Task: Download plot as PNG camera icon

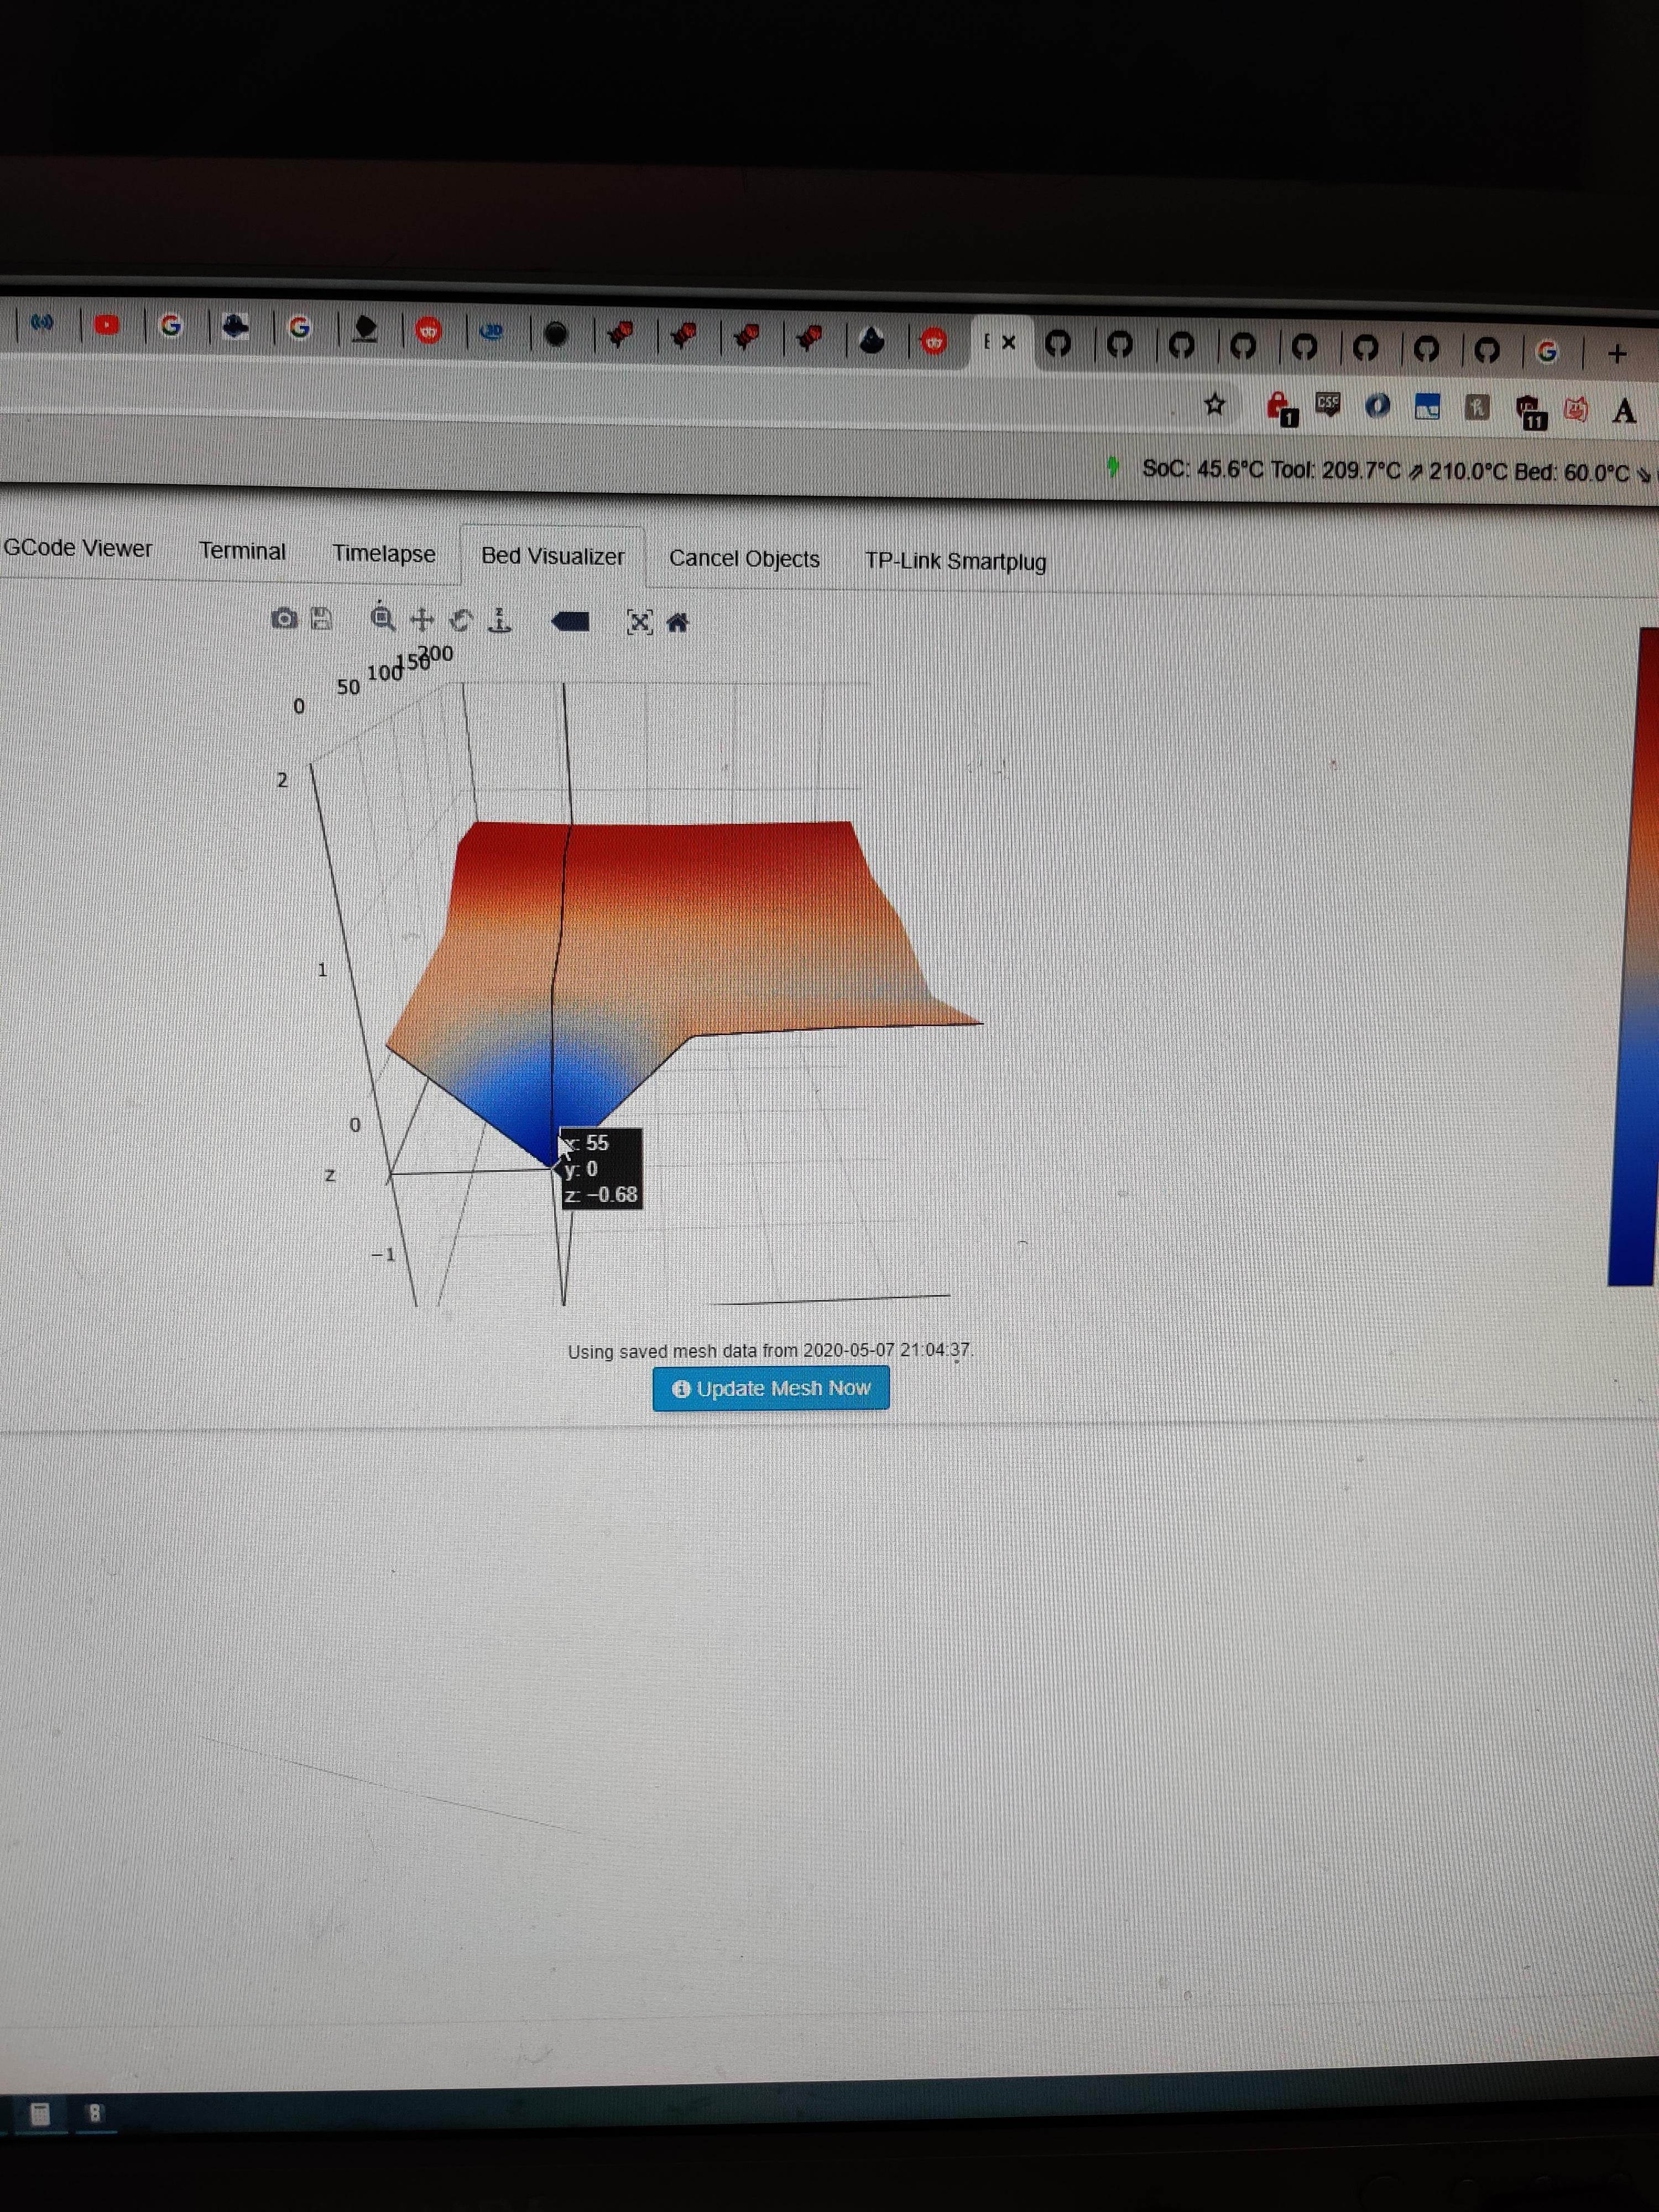Action: [284, 619]
